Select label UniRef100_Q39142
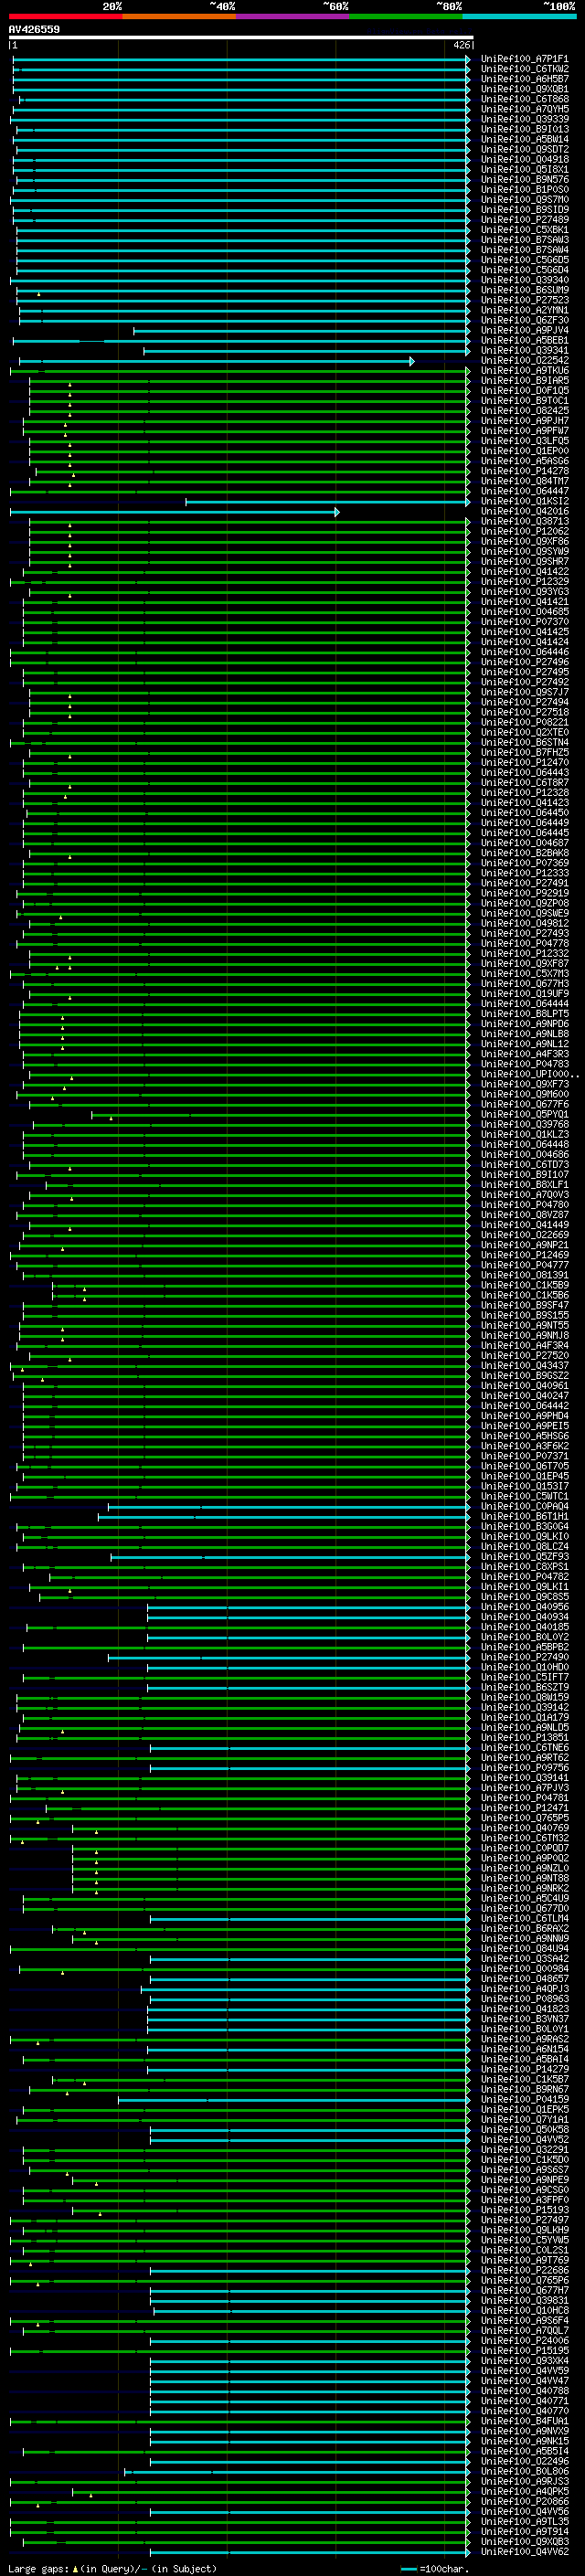The width and height of the screenshot is (585, 2576). (x=525, y=1708)
